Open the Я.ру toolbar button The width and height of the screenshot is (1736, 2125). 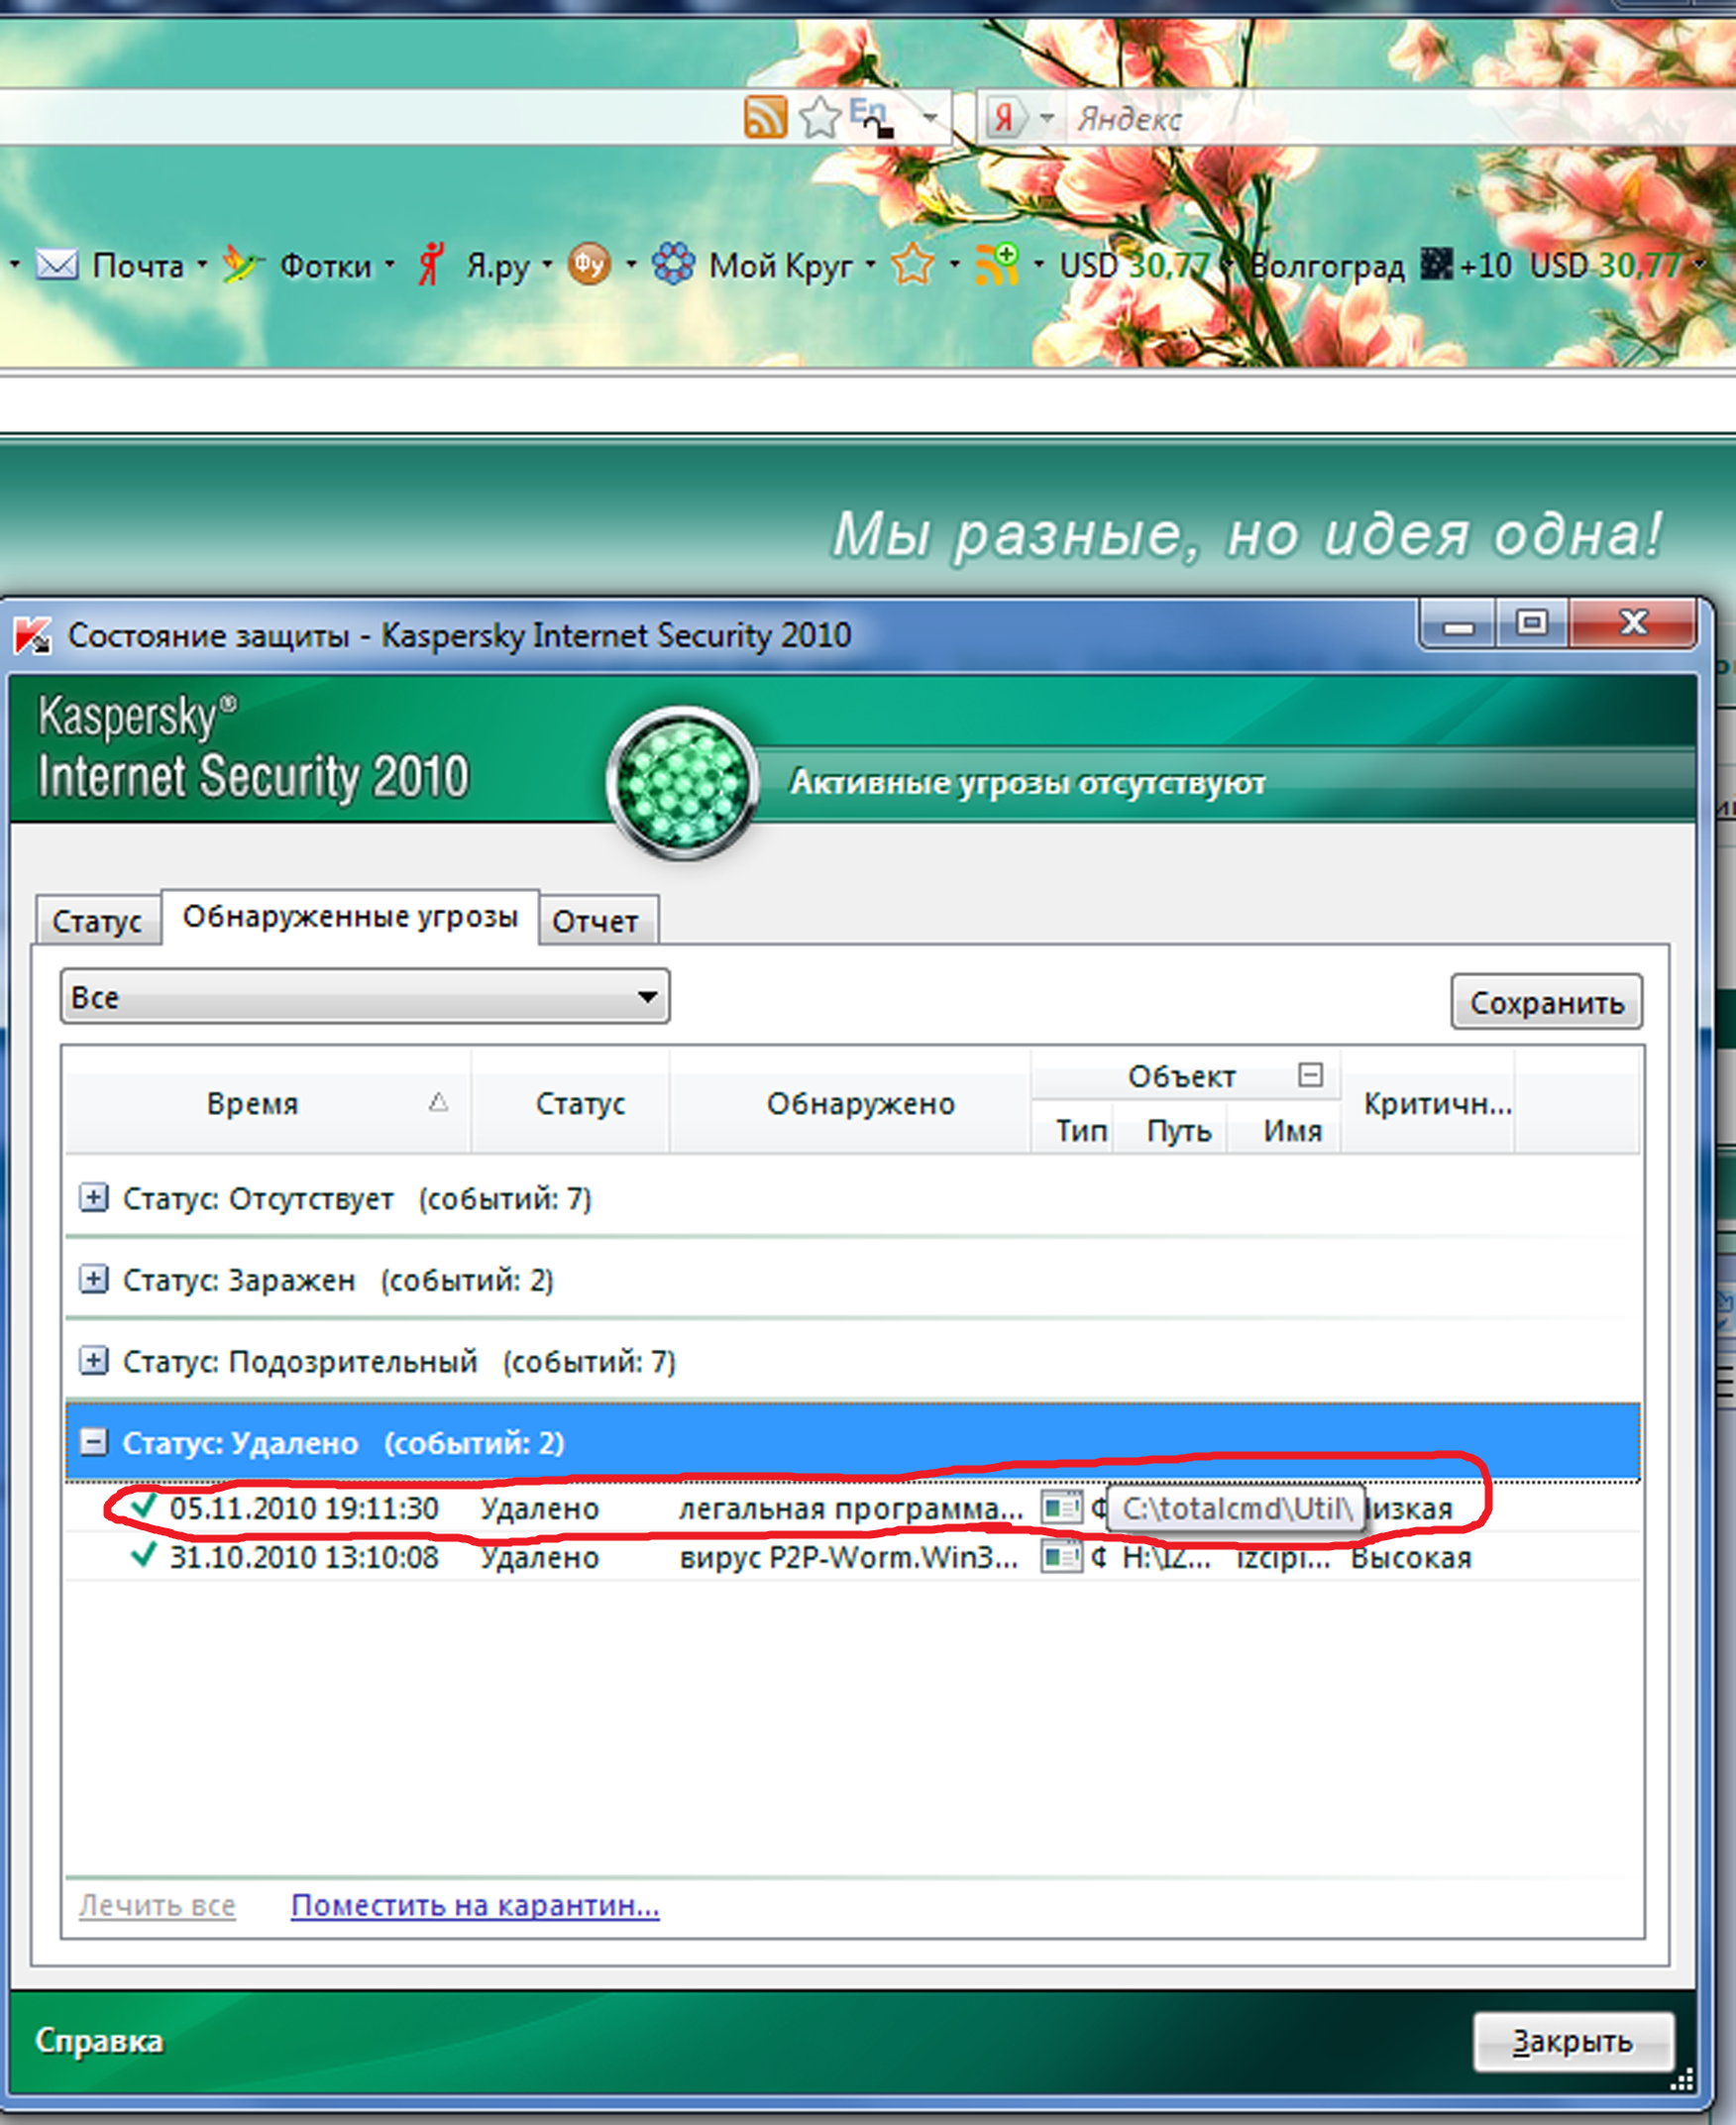[x=474, y=265]
